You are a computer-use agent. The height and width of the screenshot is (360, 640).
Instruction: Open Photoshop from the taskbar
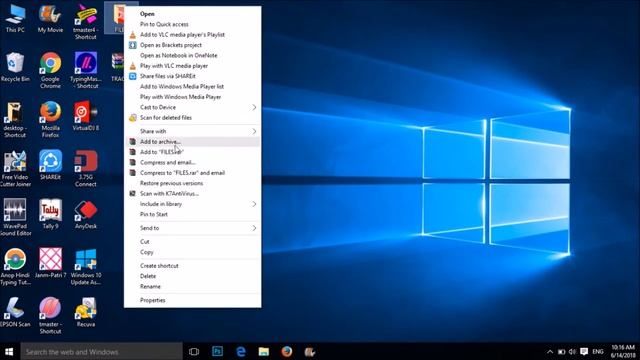218,351
